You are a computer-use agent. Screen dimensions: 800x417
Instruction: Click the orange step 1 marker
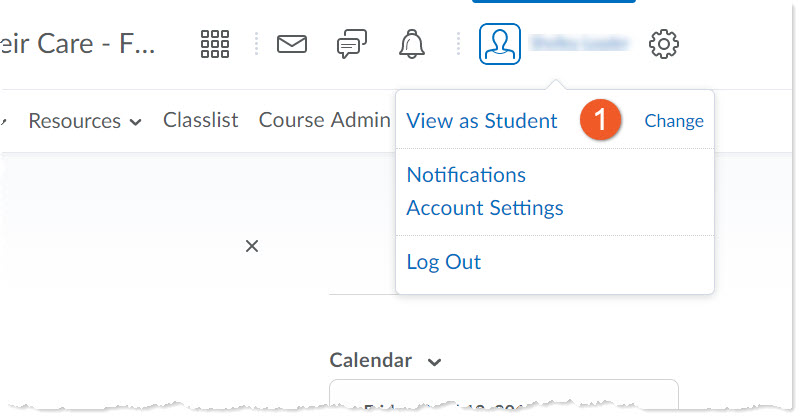(599, 120)
